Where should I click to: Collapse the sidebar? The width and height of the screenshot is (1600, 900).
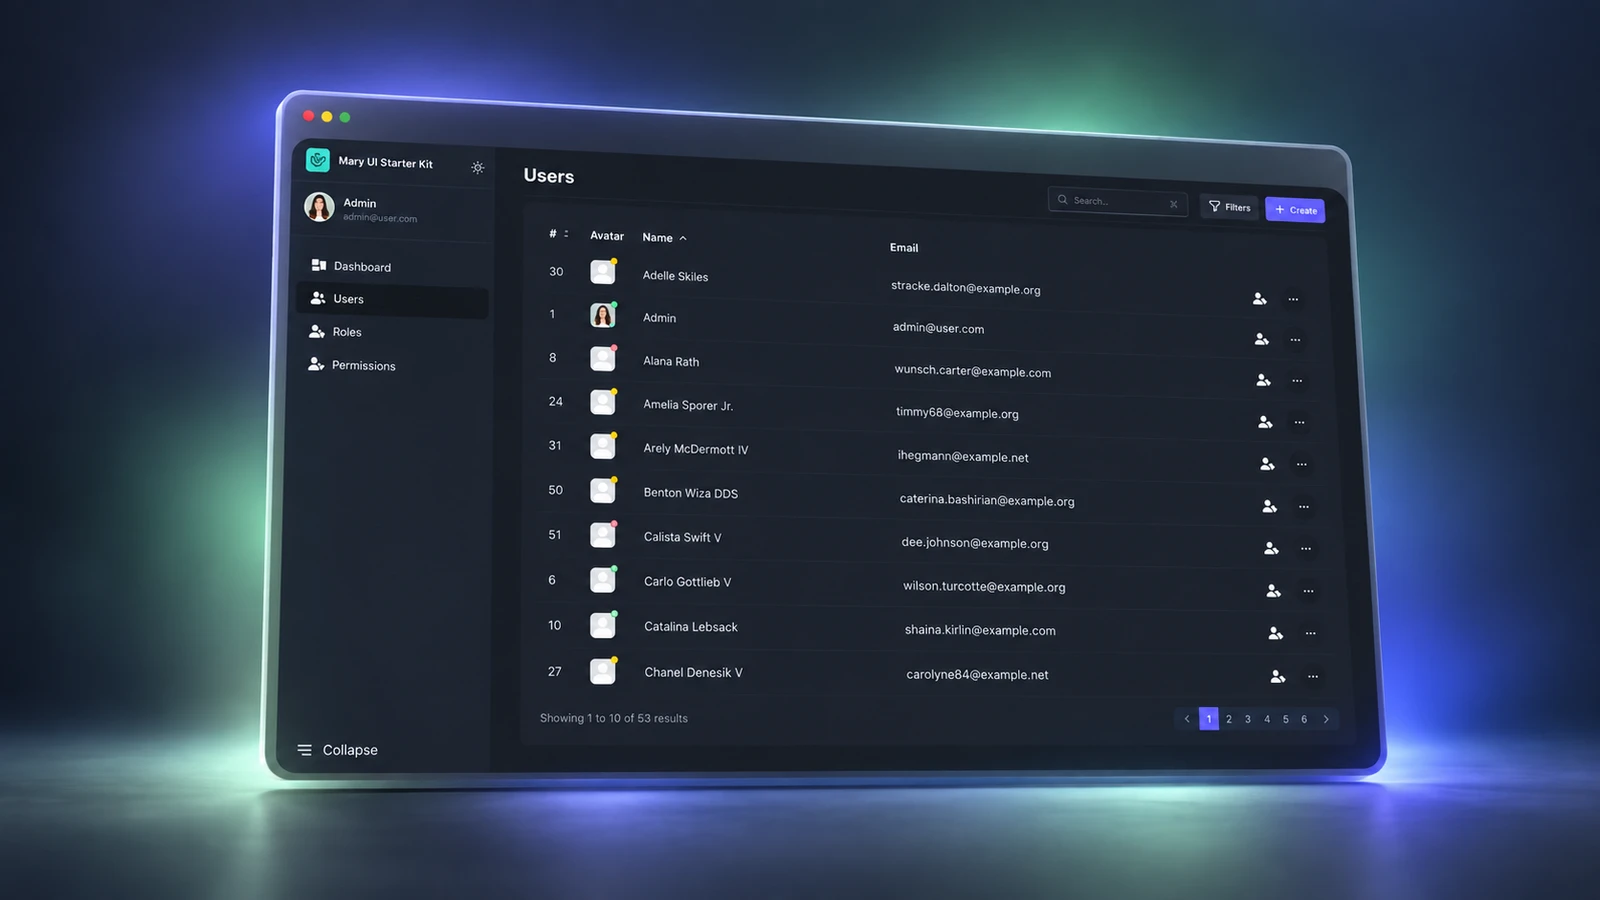pos(337,750)
